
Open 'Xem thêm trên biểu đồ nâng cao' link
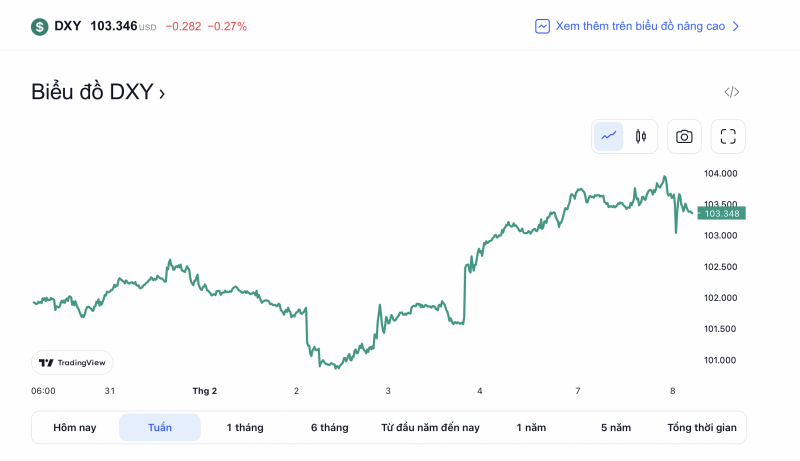click(640, 26)
